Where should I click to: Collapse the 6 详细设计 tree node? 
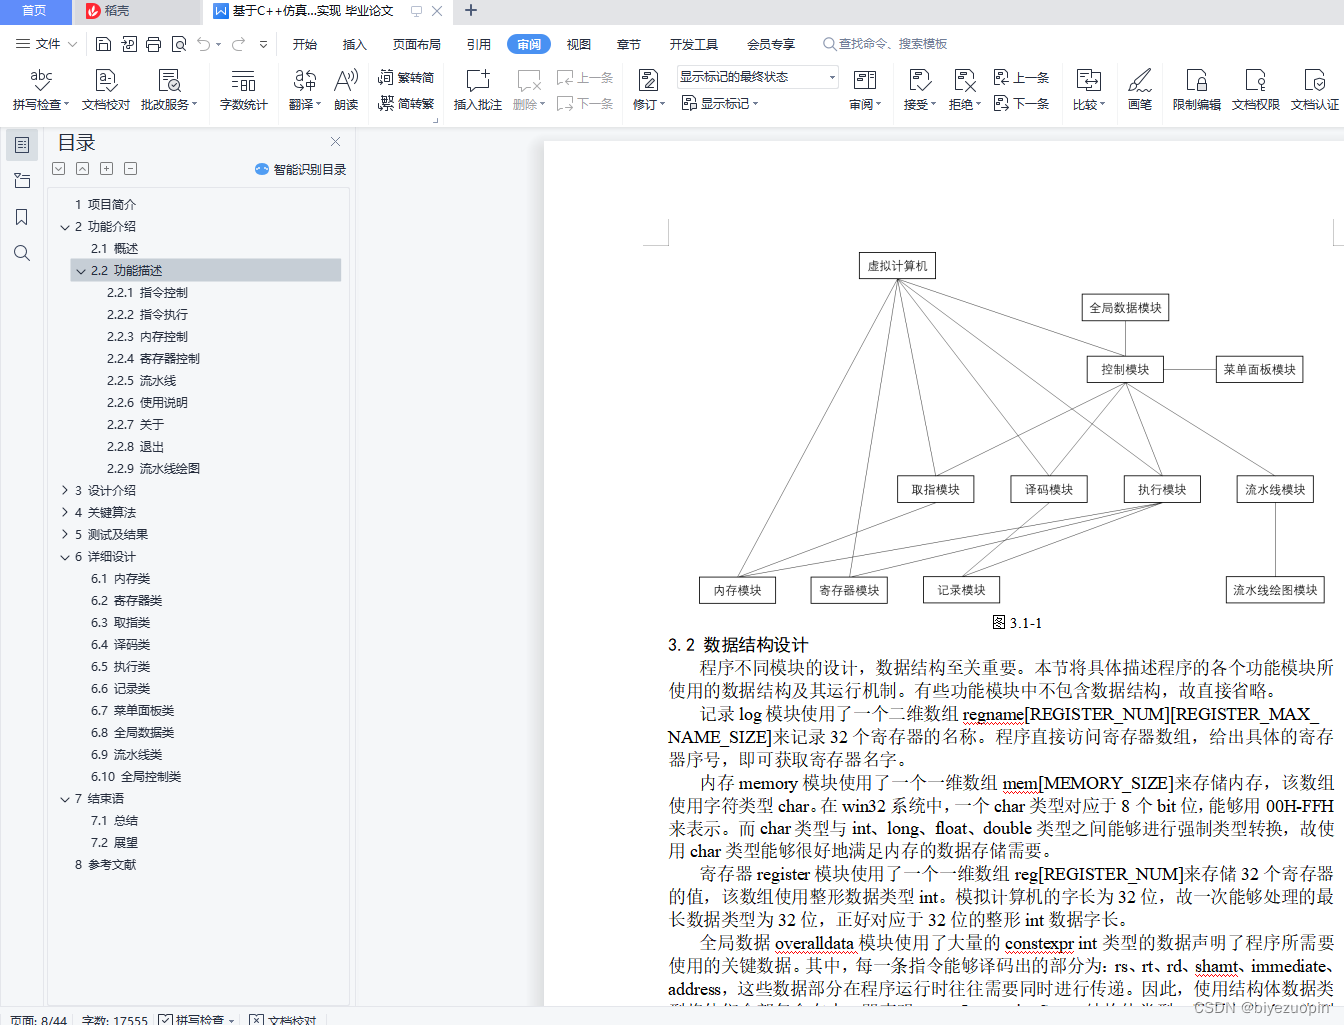[x=65, y=557]
